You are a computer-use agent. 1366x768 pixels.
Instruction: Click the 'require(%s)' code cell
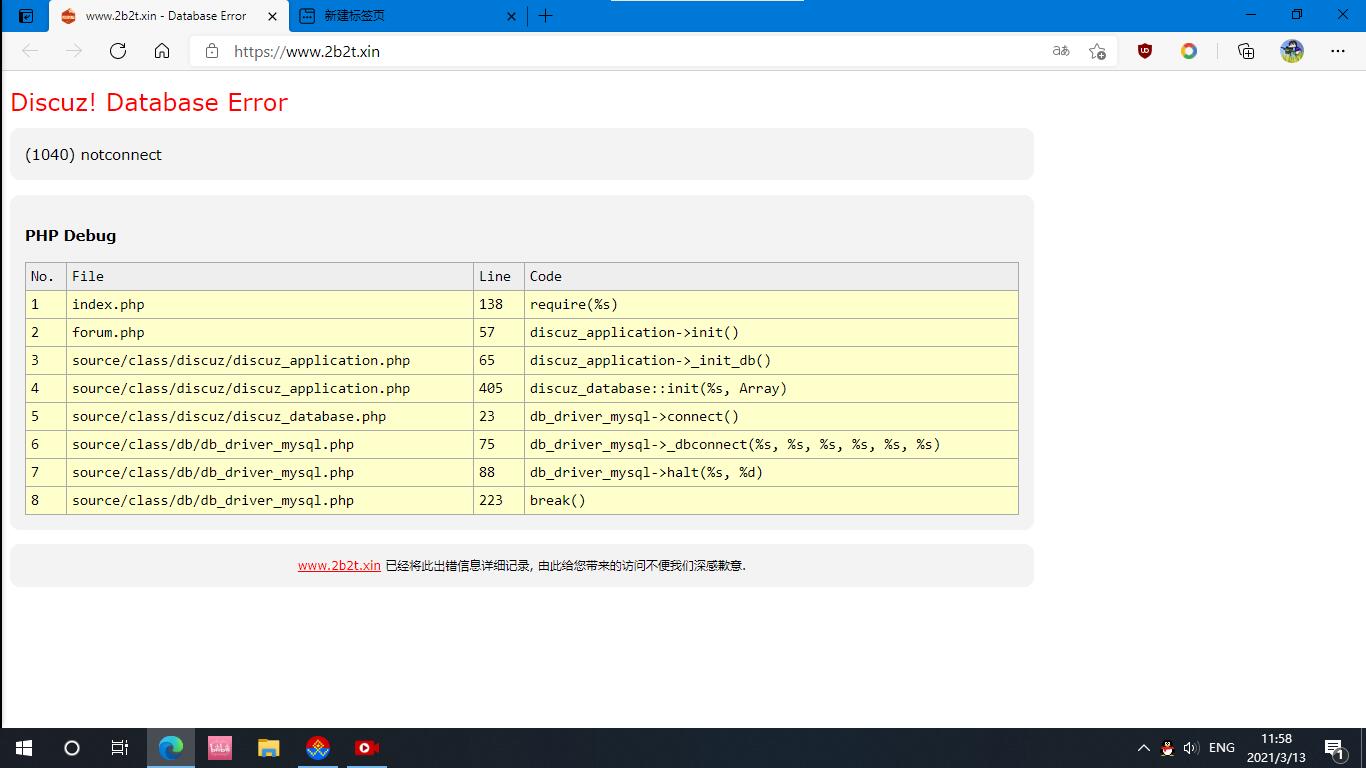(x=771, y=304)
